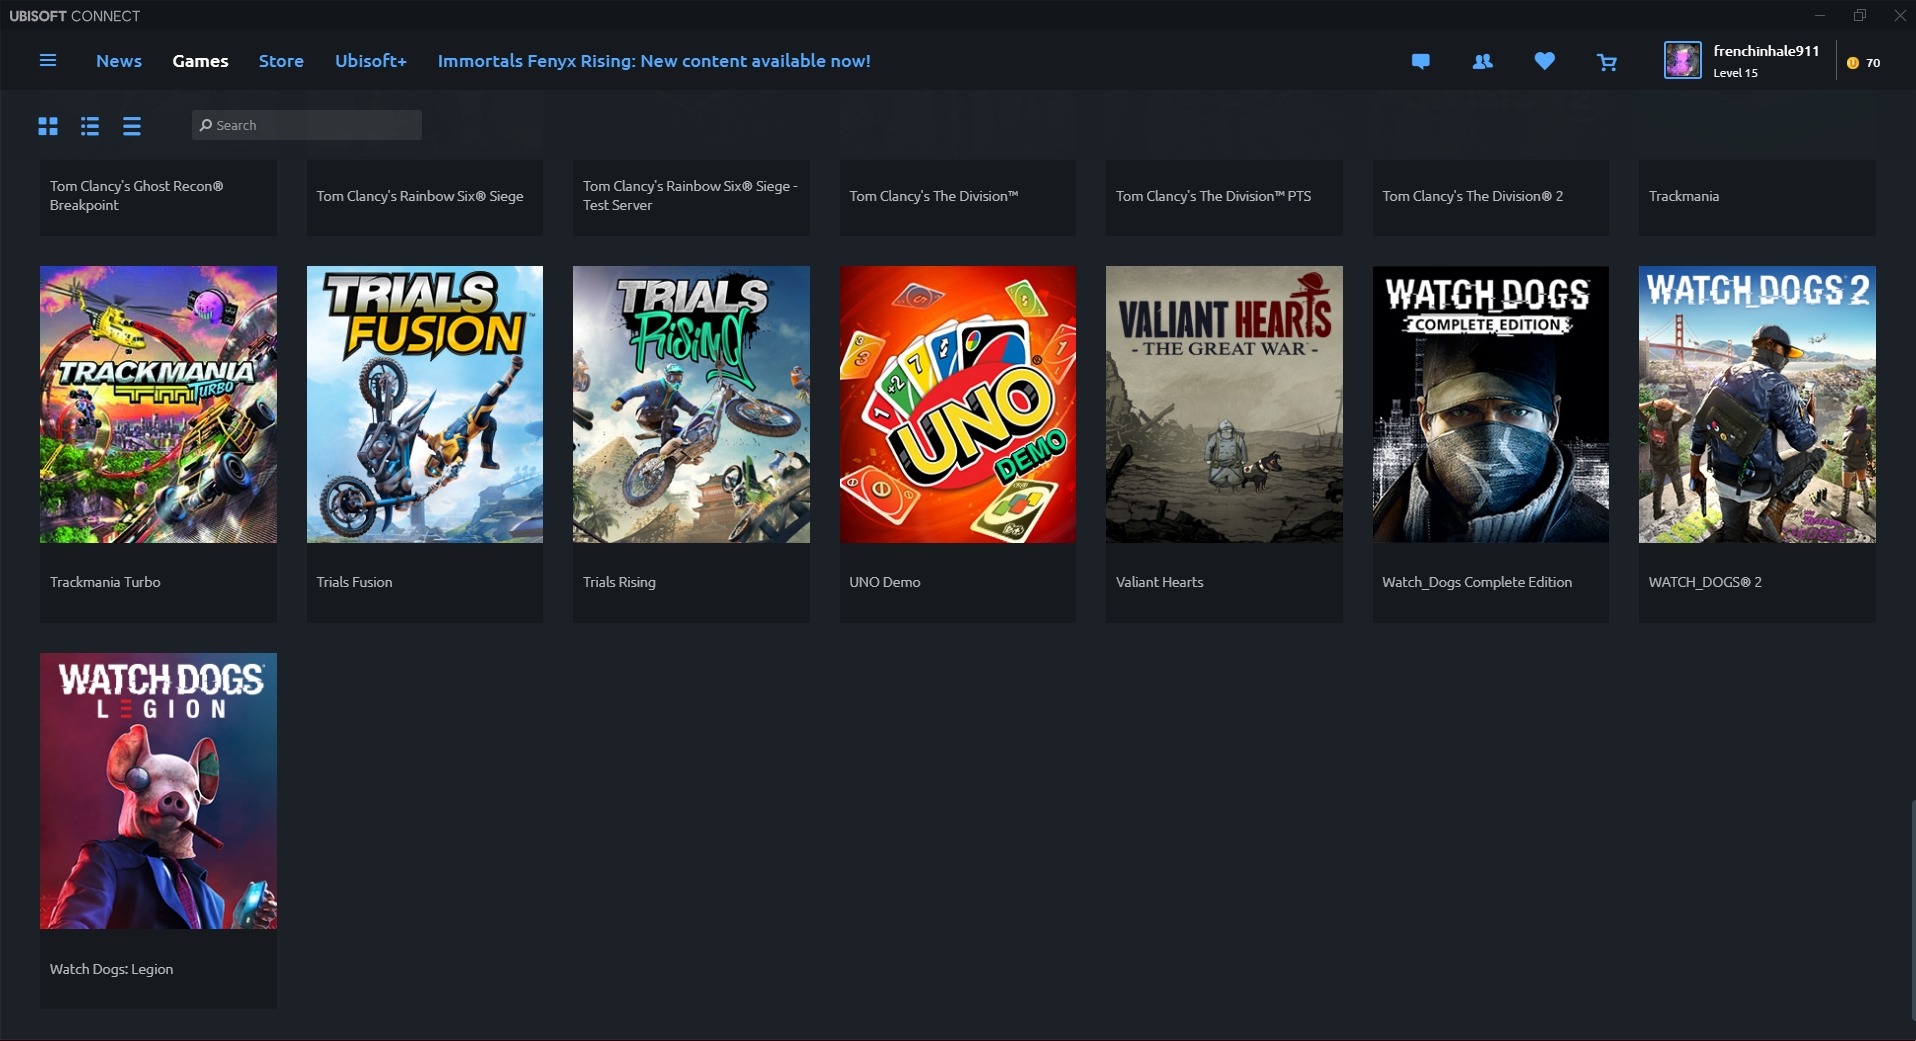
Task: Restore the Ubisoft Connect window
Action: [1860, 15]
